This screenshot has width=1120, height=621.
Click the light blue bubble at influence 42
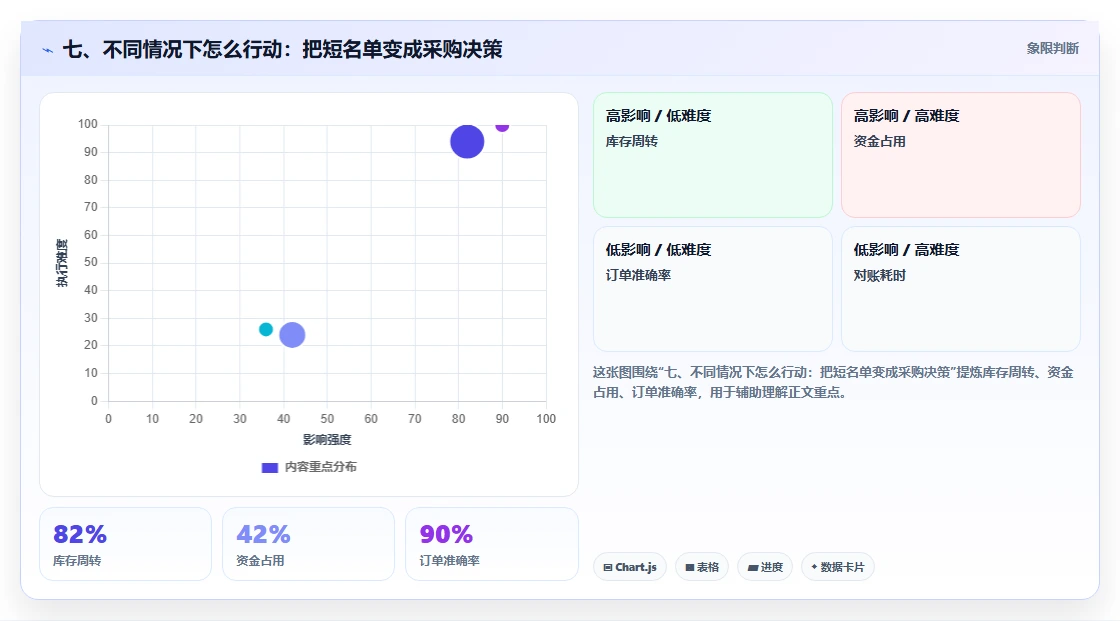(x=292, y=334)
